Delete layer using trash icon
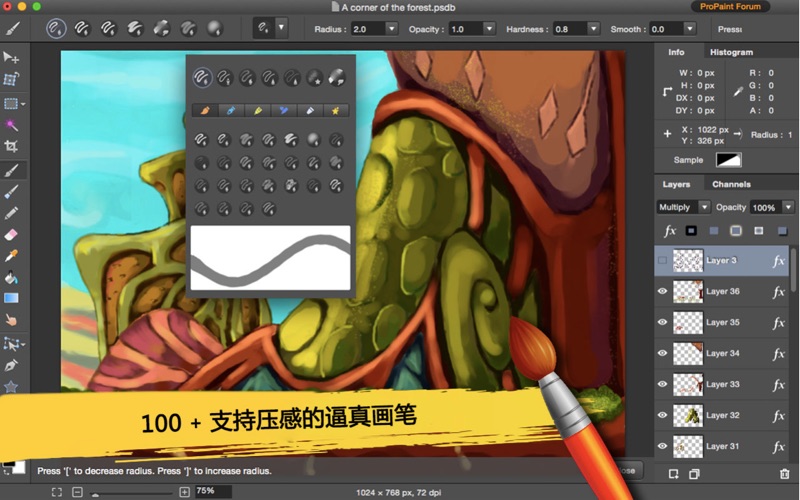 click(x=784, y=473)
